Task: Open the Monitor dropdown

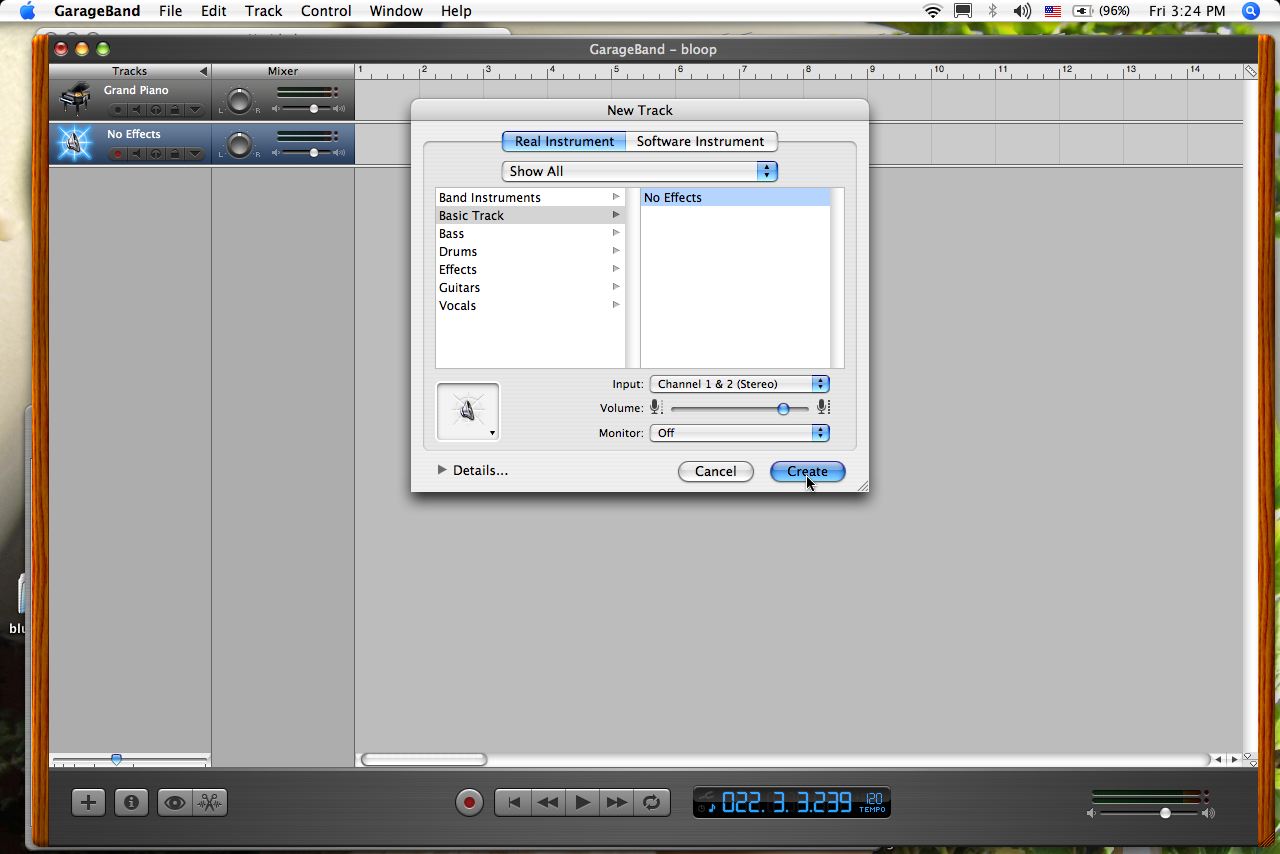Action: tap(740, 433)
